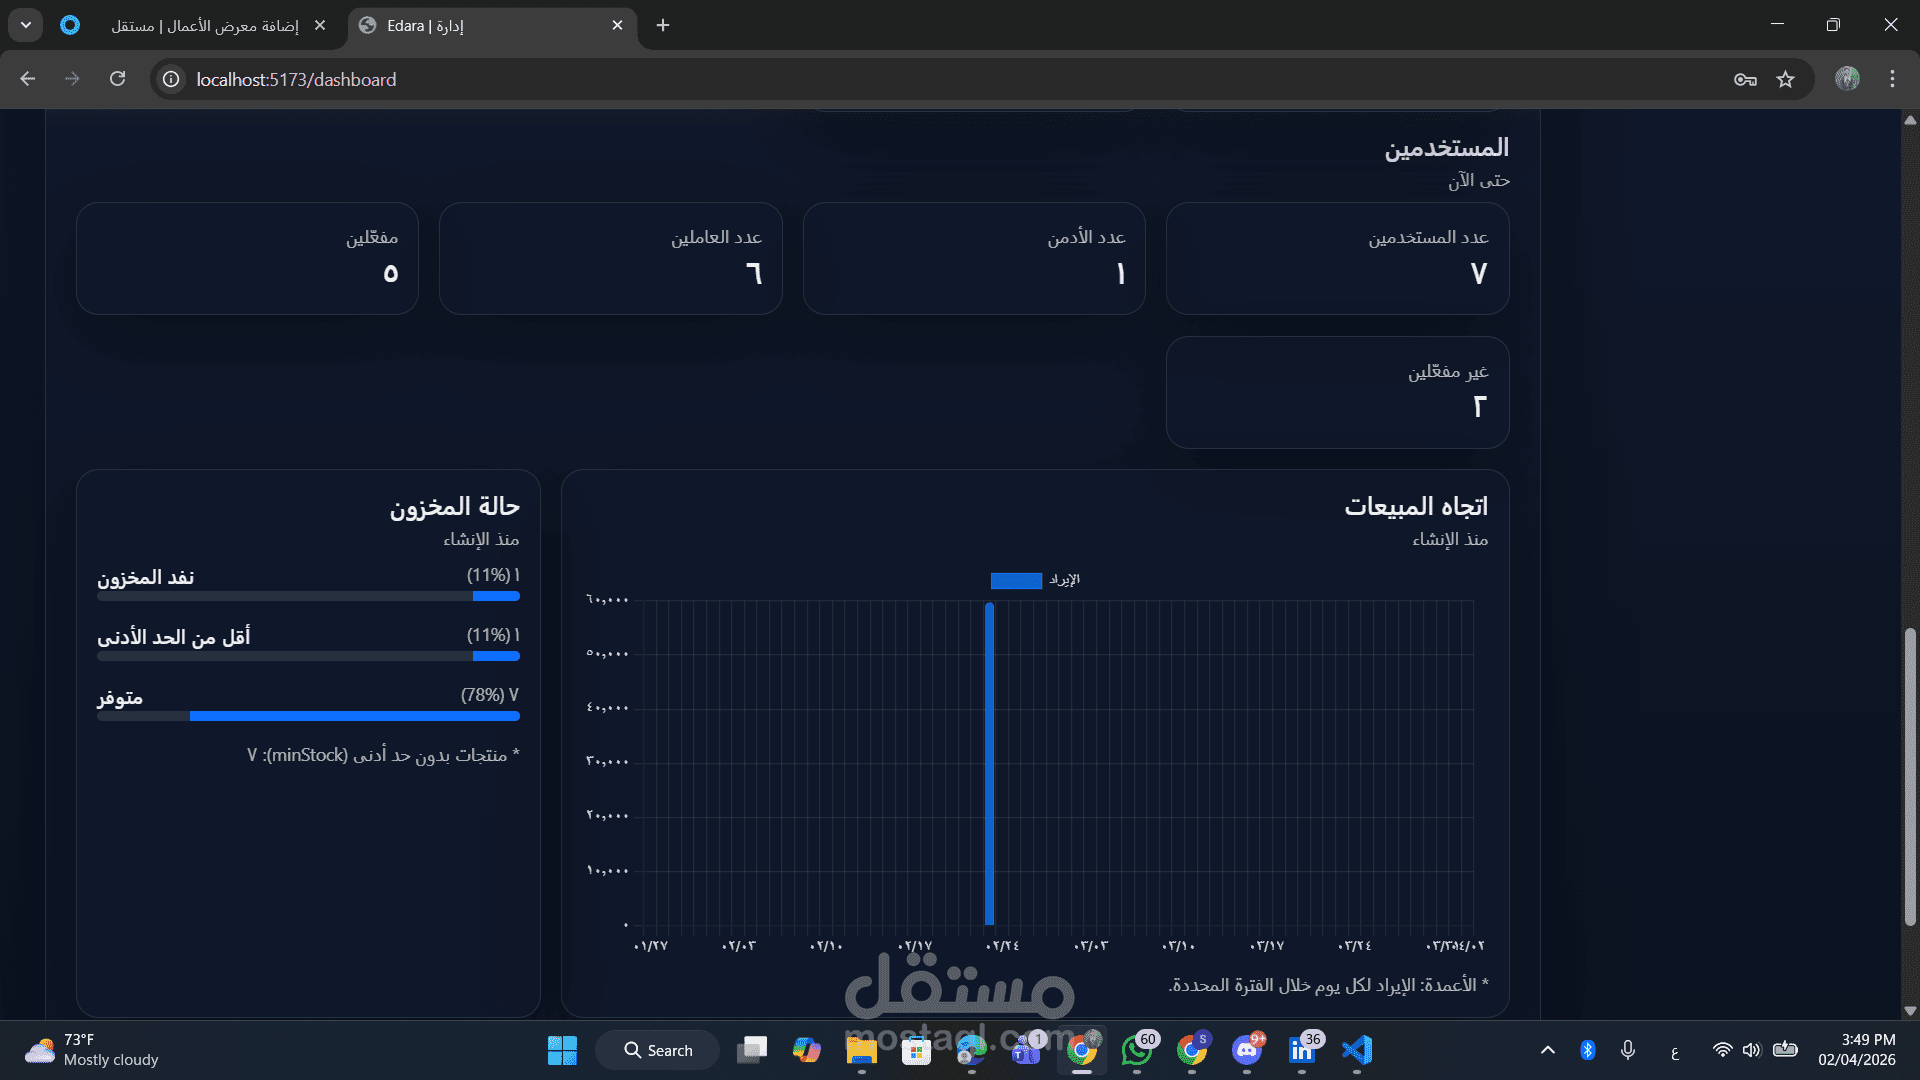Click the Windows Start button

click(562, 1050)
